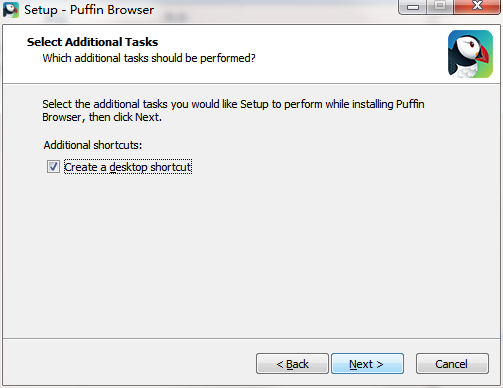
Task: Minimize the Setup window
Action: pyautogui.click(x=413, y=7)
